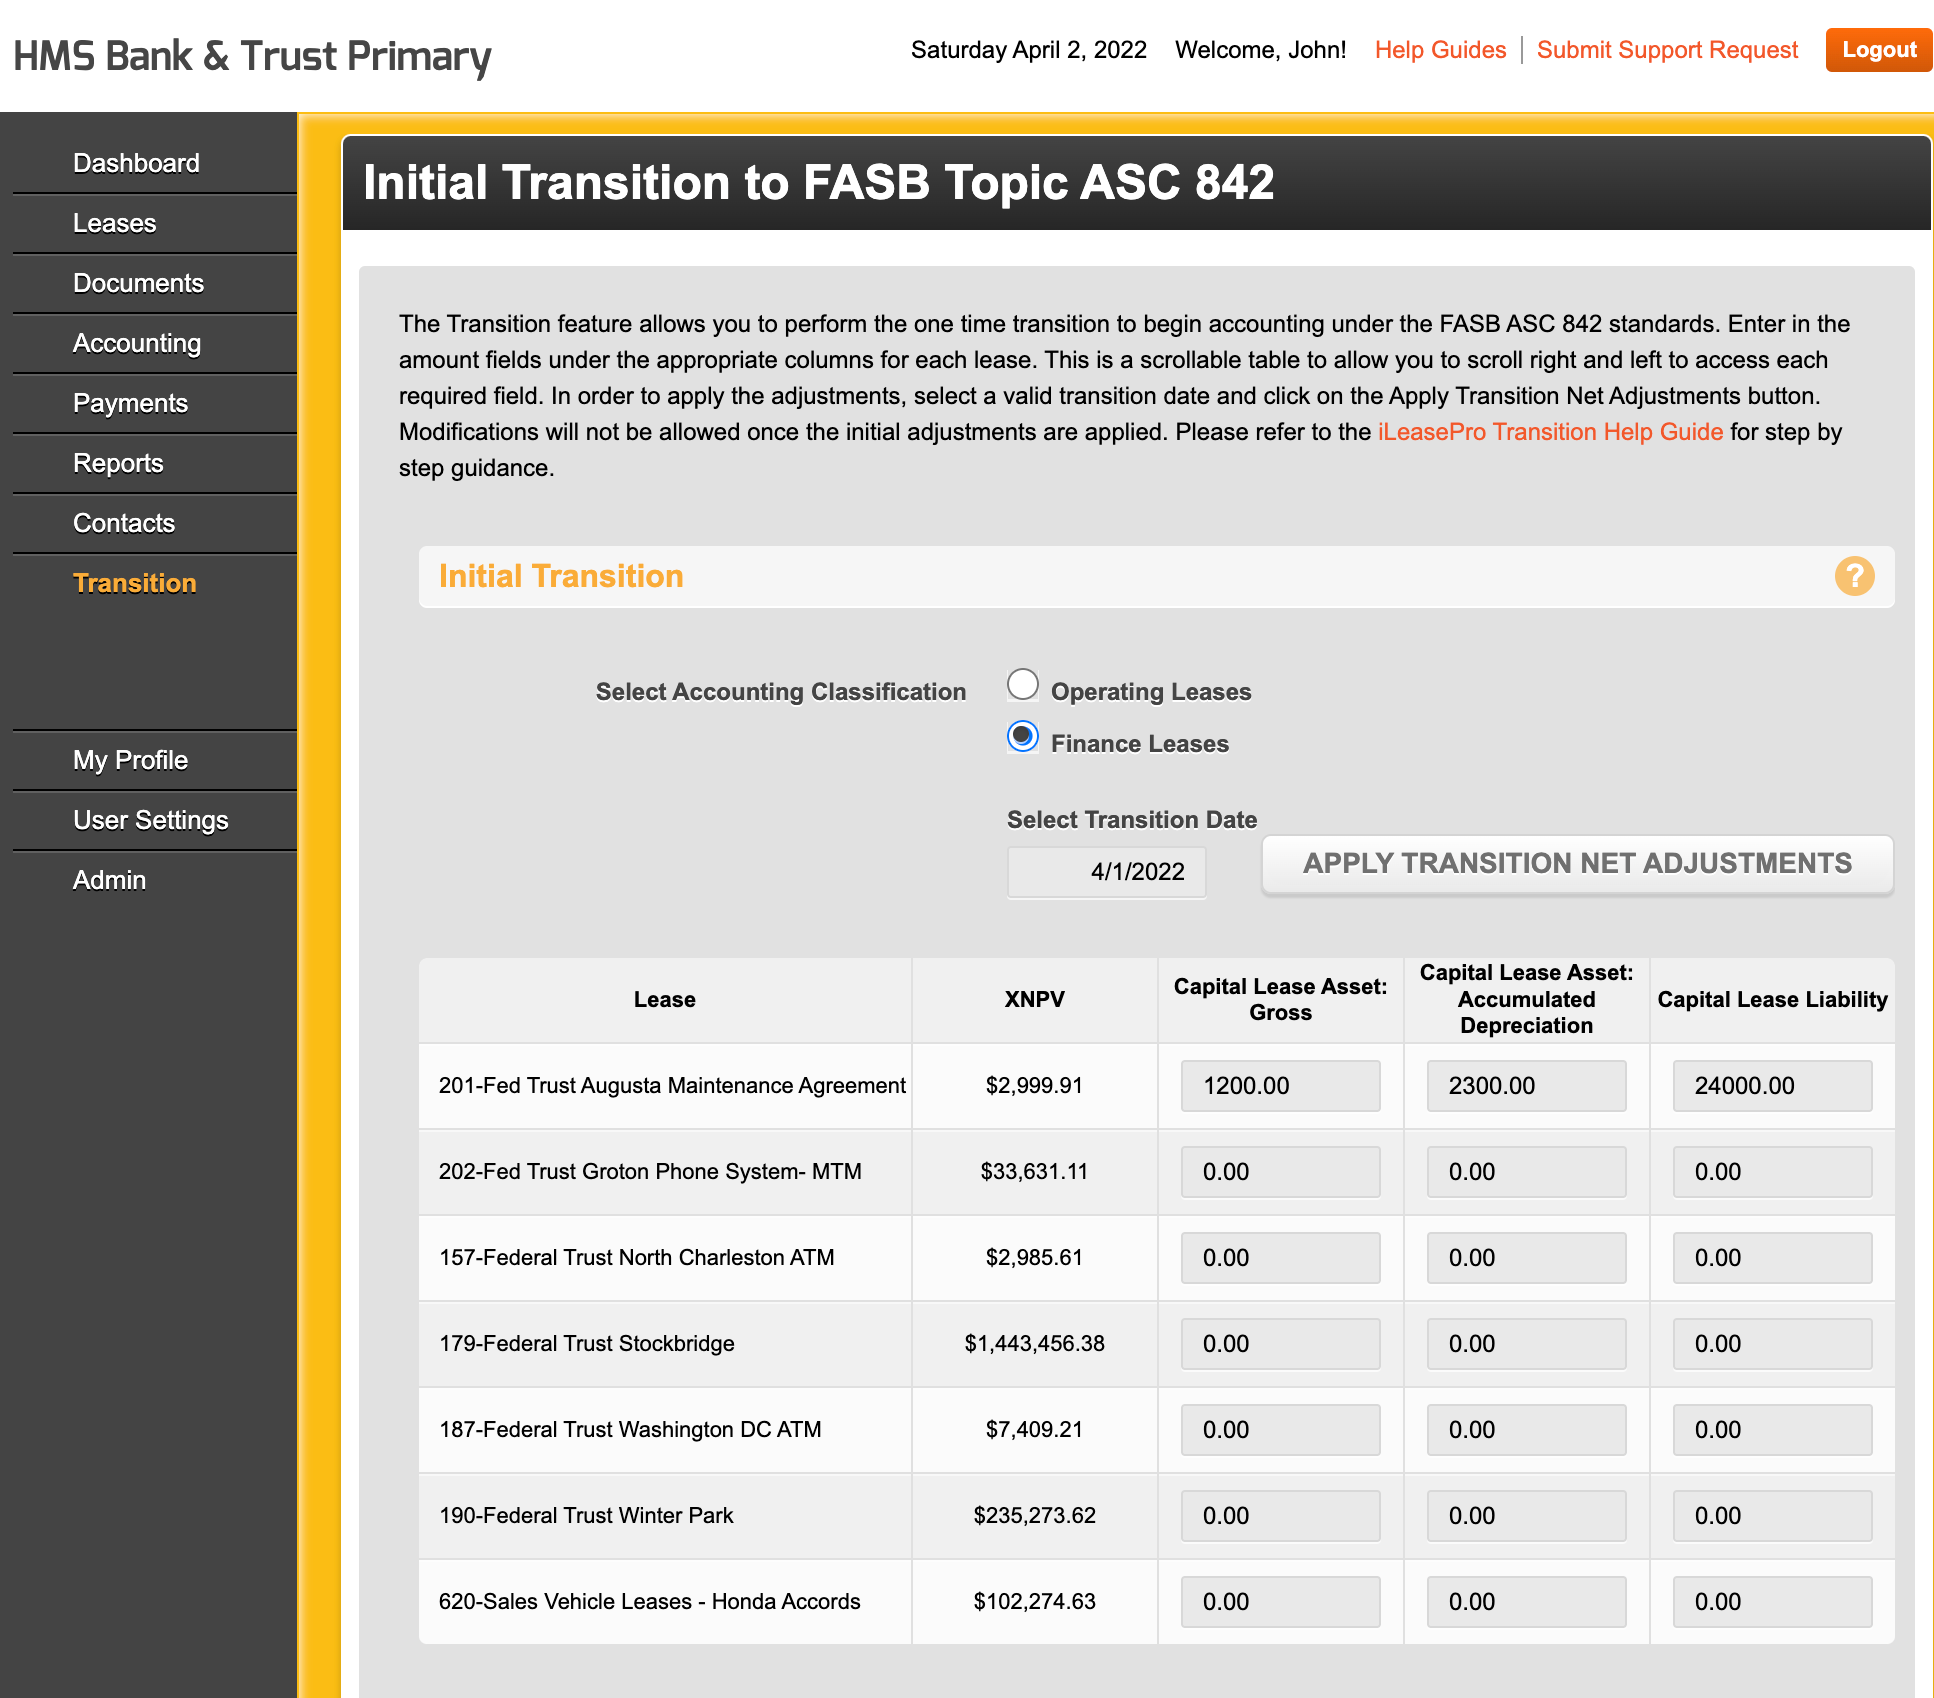Screen dimensions: 1934x1698
Task: Open My Profile settings
Action: coord(129,760)
